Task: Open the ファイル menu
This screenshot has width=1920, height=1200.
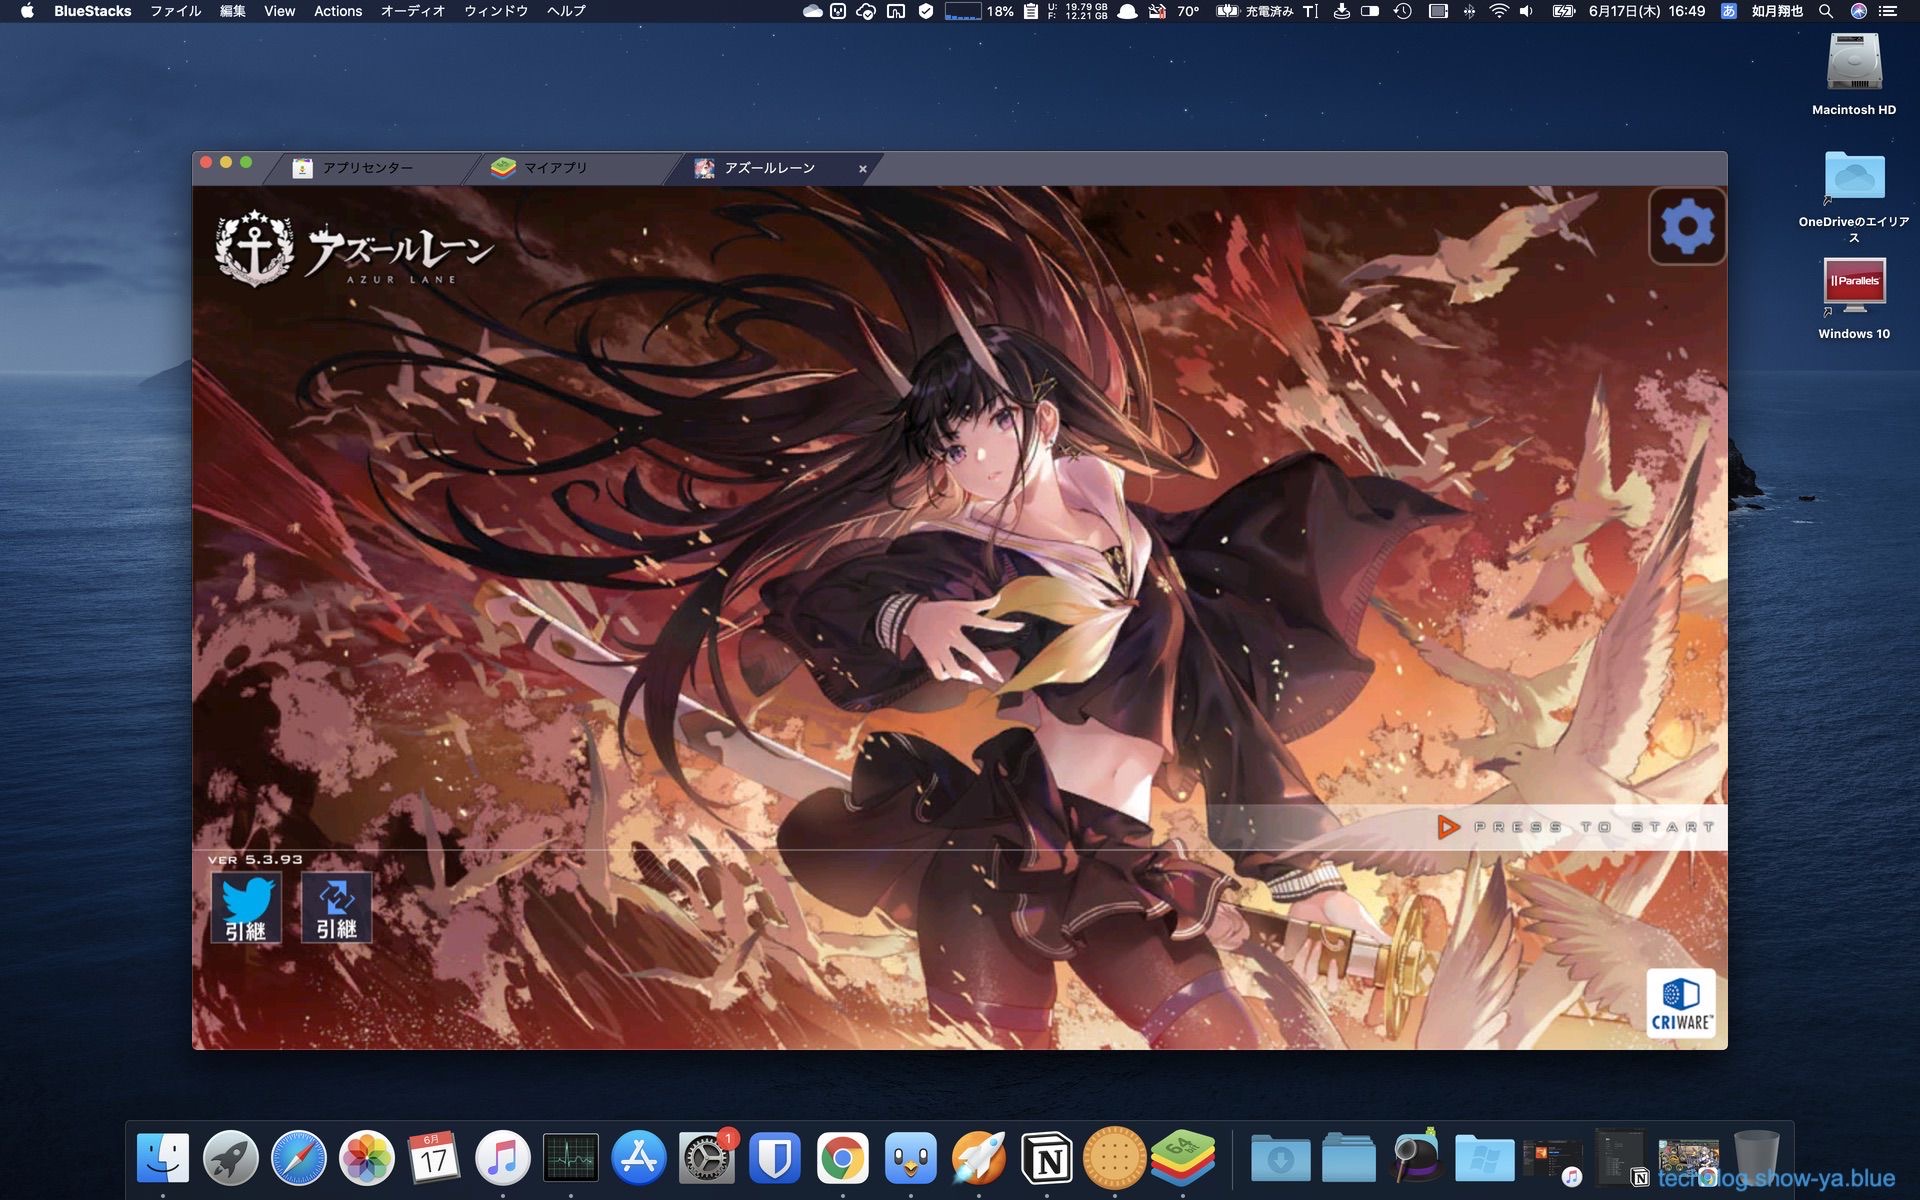Action: point(175,11)
